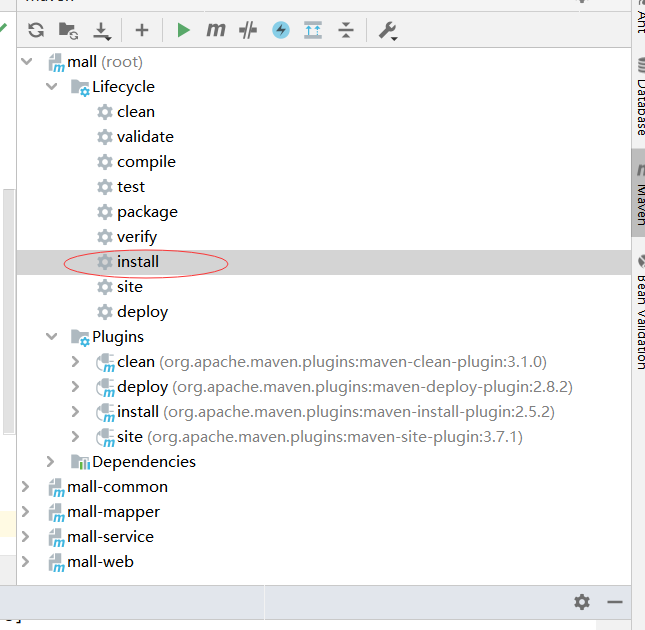Click Maven module icon of mall-common

point(56,488)
